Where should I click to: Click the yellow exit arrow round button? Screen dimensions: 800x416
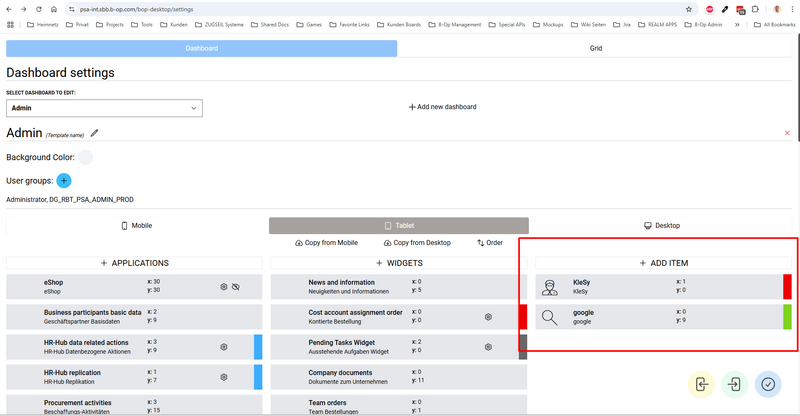click(703, 384)
